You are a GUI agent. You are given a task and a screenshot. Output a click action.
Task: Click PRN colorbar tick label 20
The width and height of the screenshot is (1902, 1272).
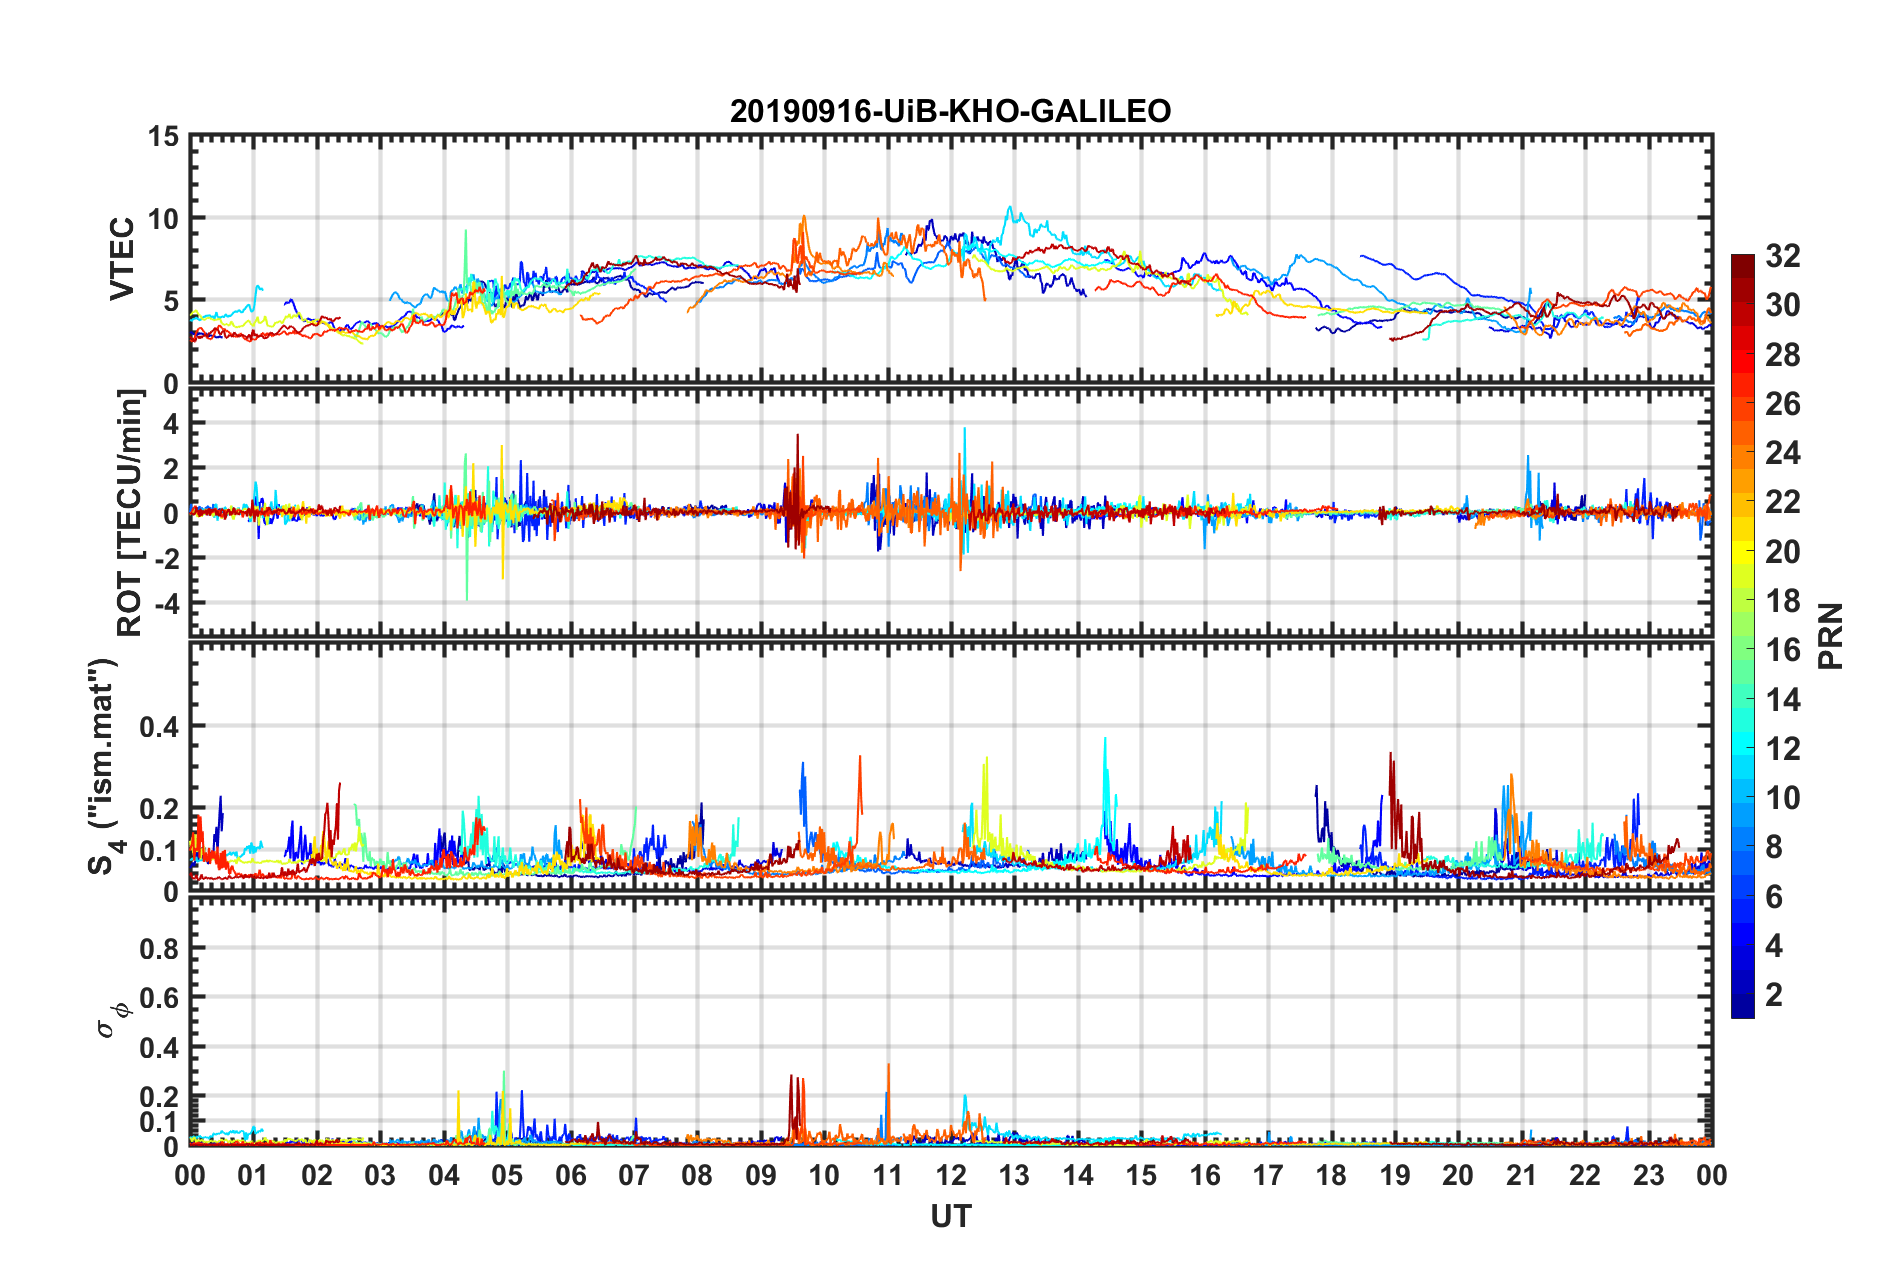tap(1783, 552)
